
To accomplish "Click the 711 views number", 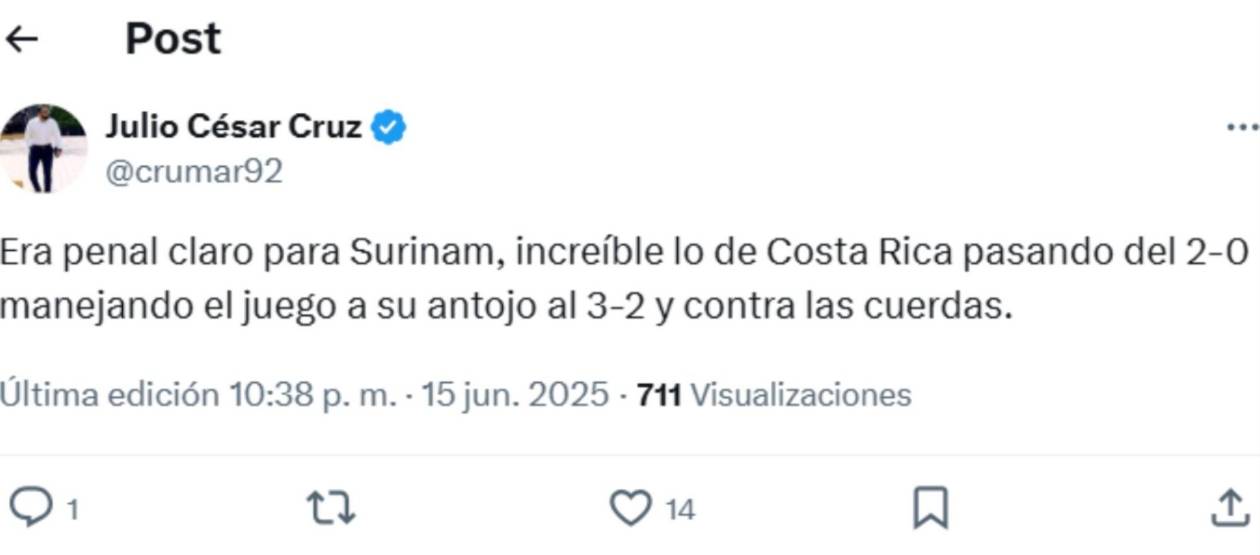I will tap(659, 395).
